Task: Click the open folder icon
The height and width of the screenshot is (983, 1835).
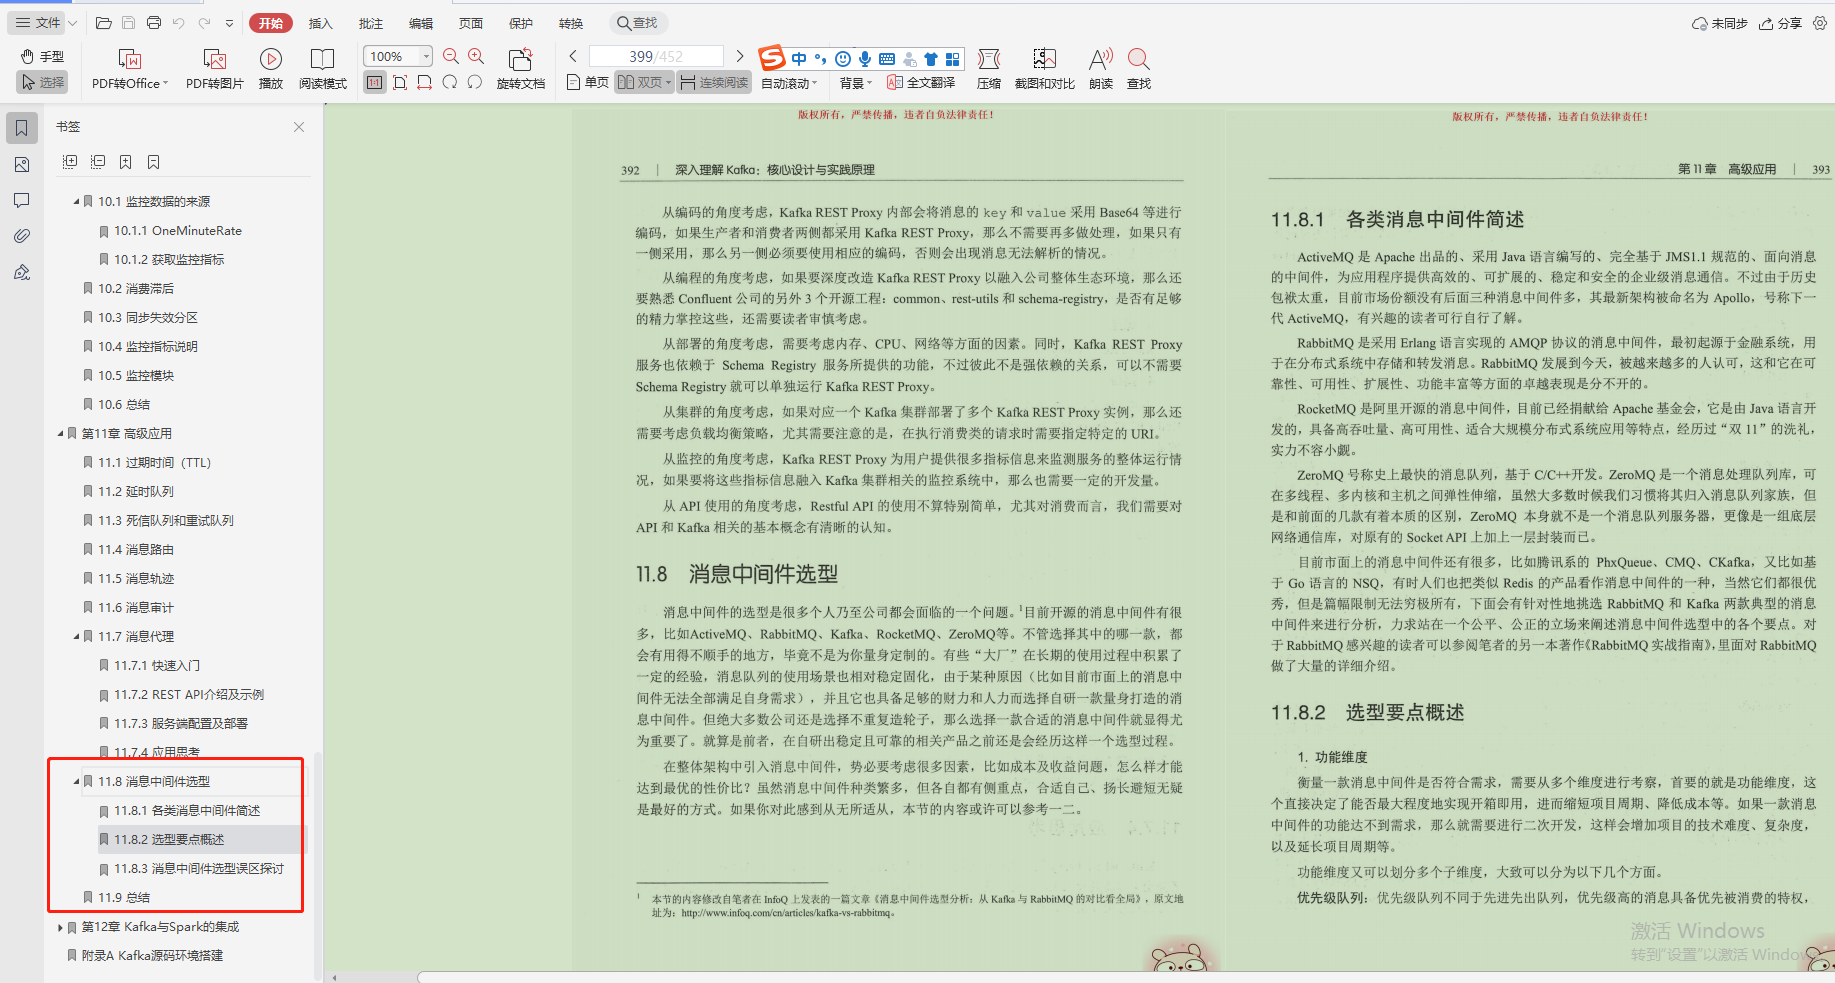Action: tap(103, 23)
